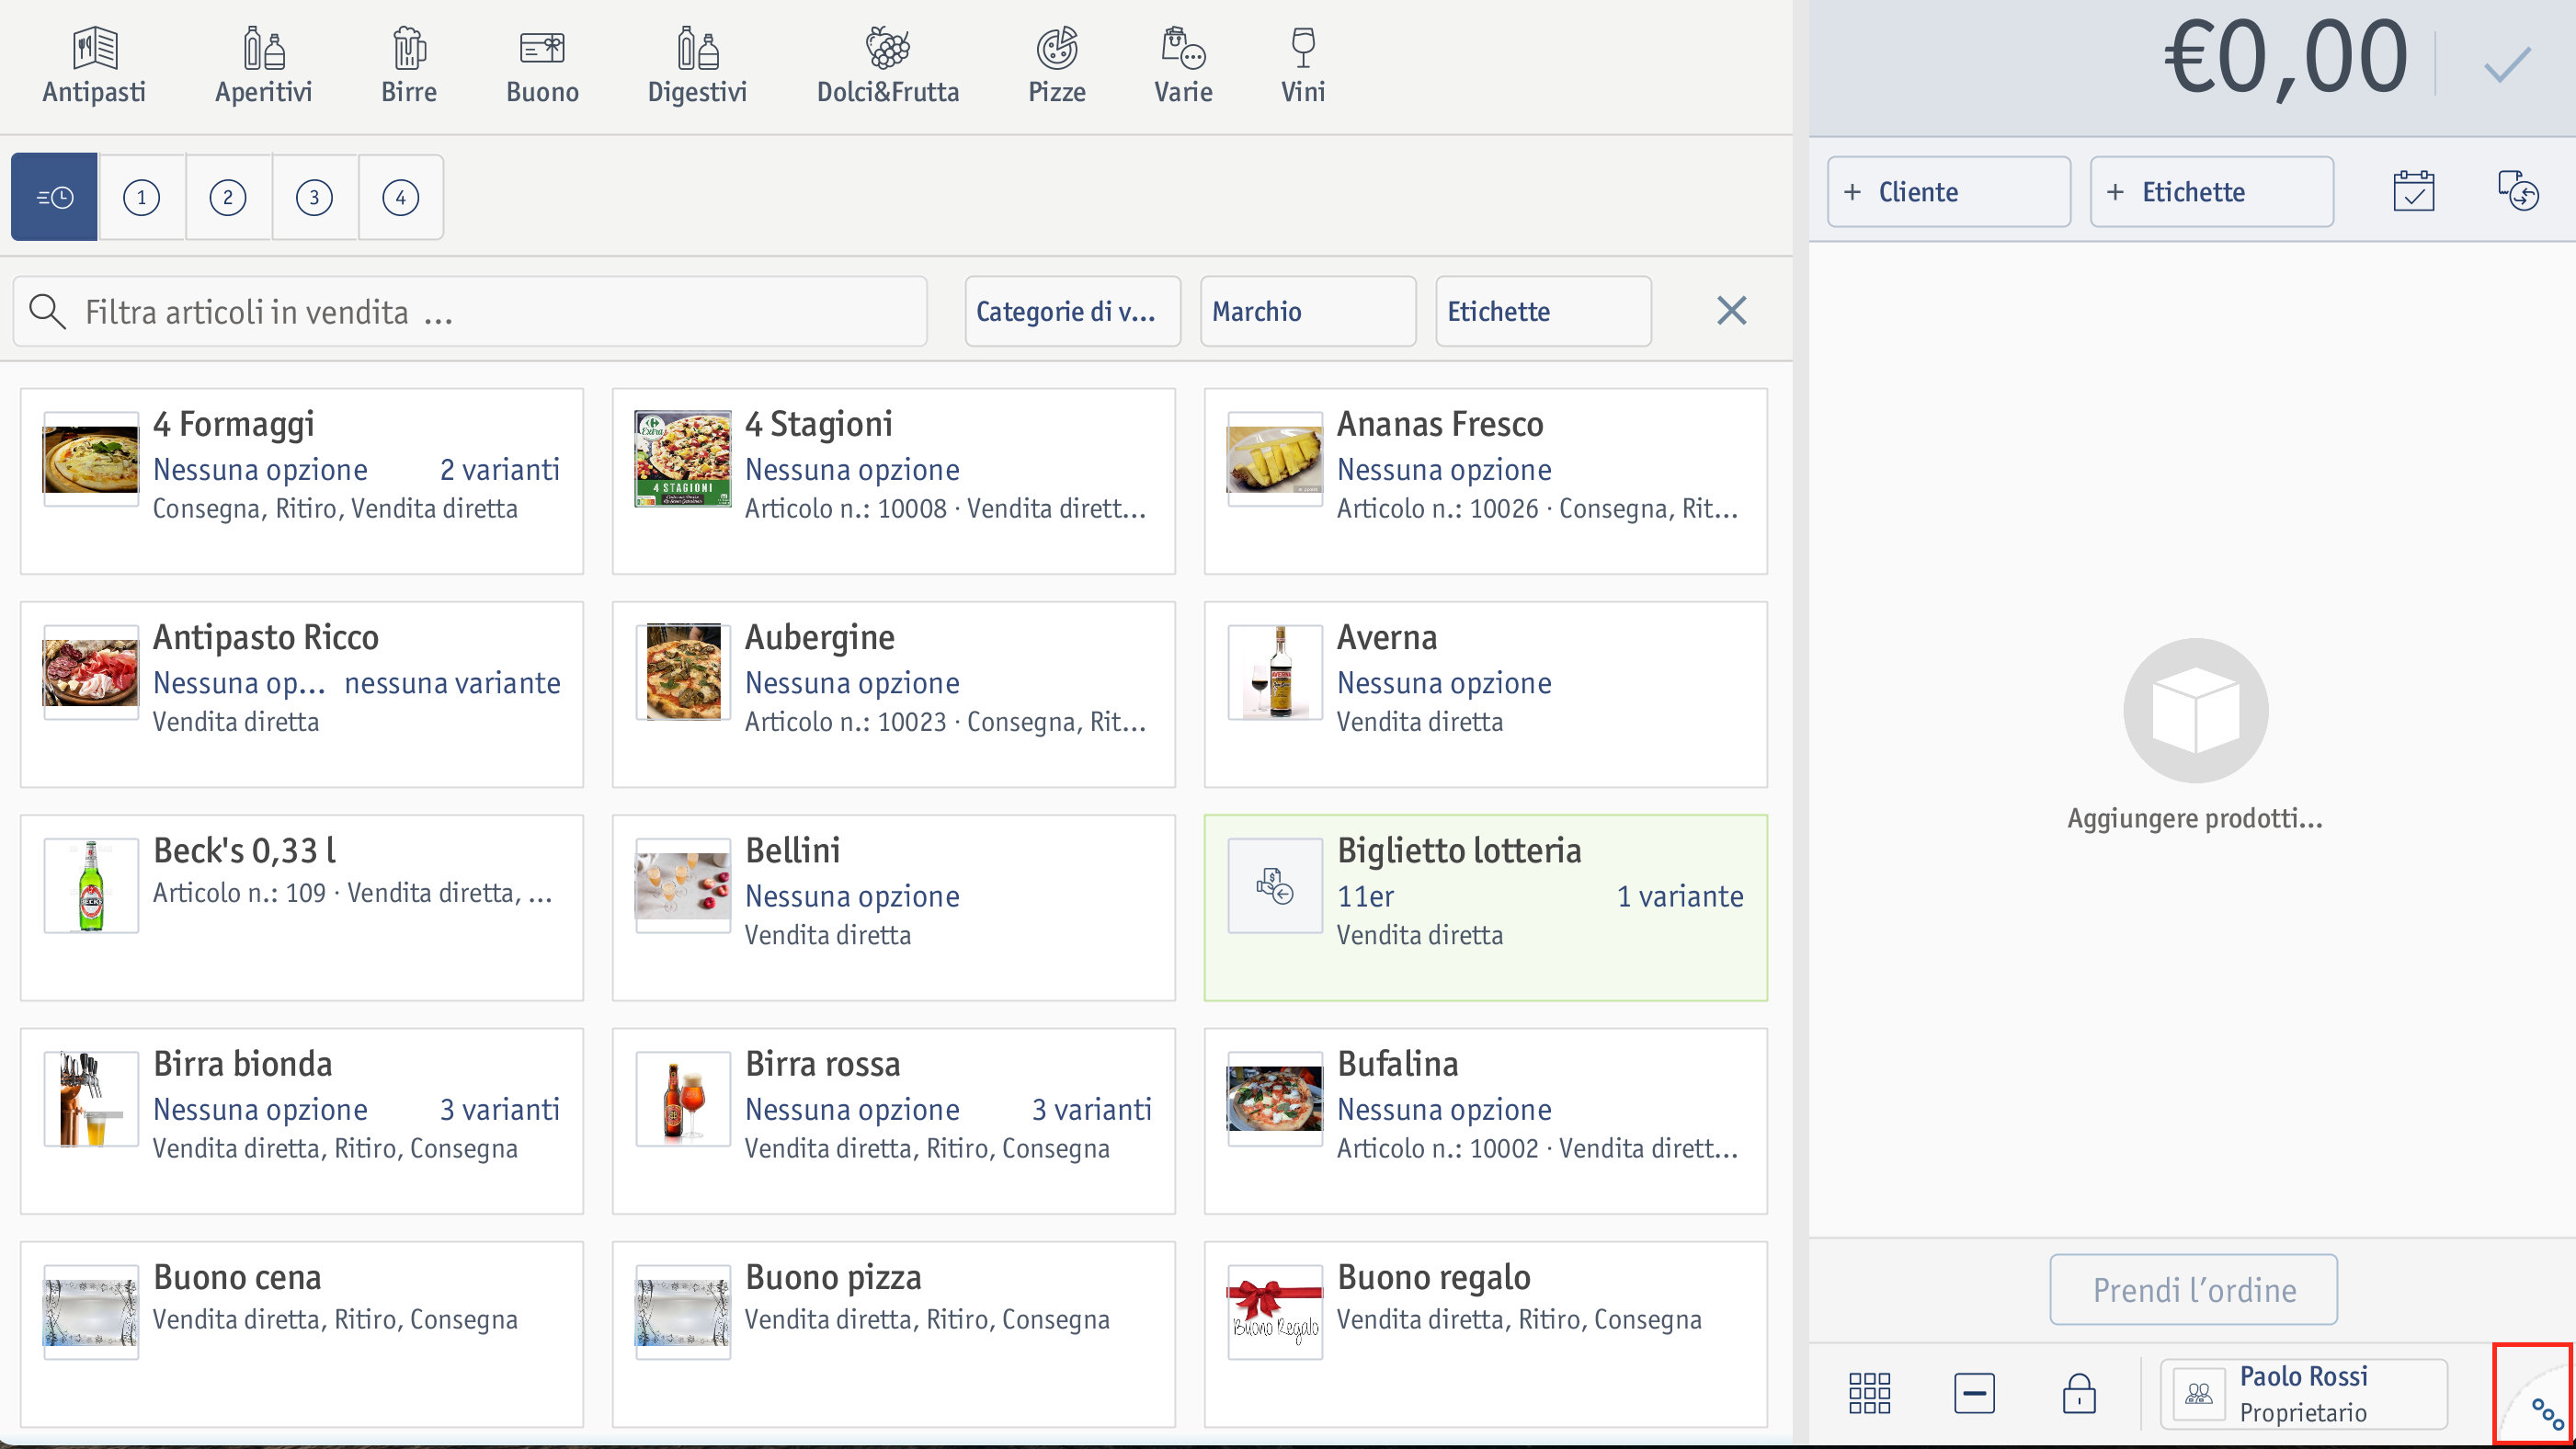The image size is (2576, 1449).
Task: Add the Buono regalo voucher
Action: [1486, 1334]
